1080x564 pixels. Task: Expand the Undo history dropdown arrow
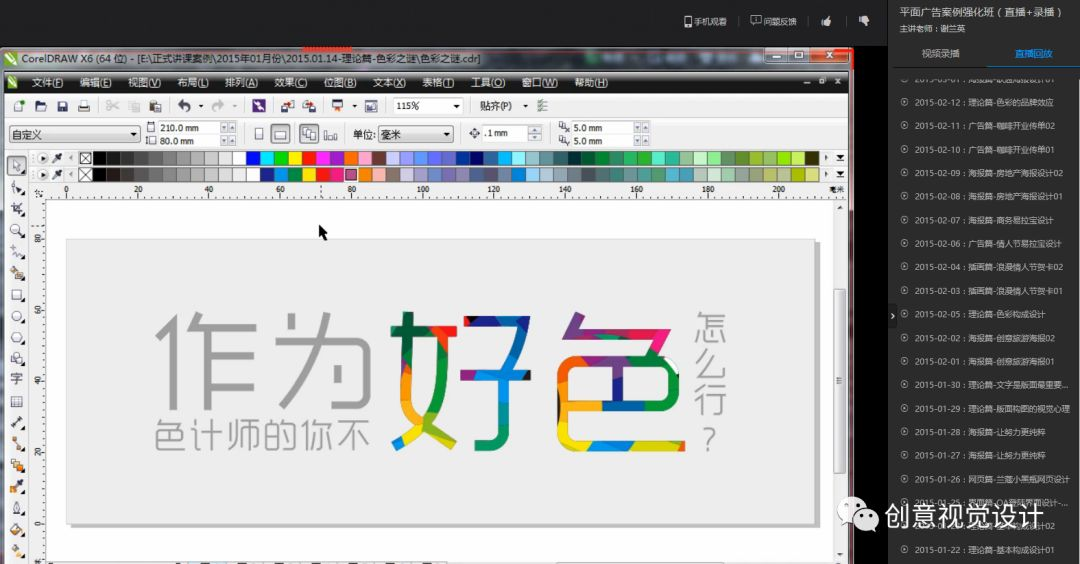[201, 106]
